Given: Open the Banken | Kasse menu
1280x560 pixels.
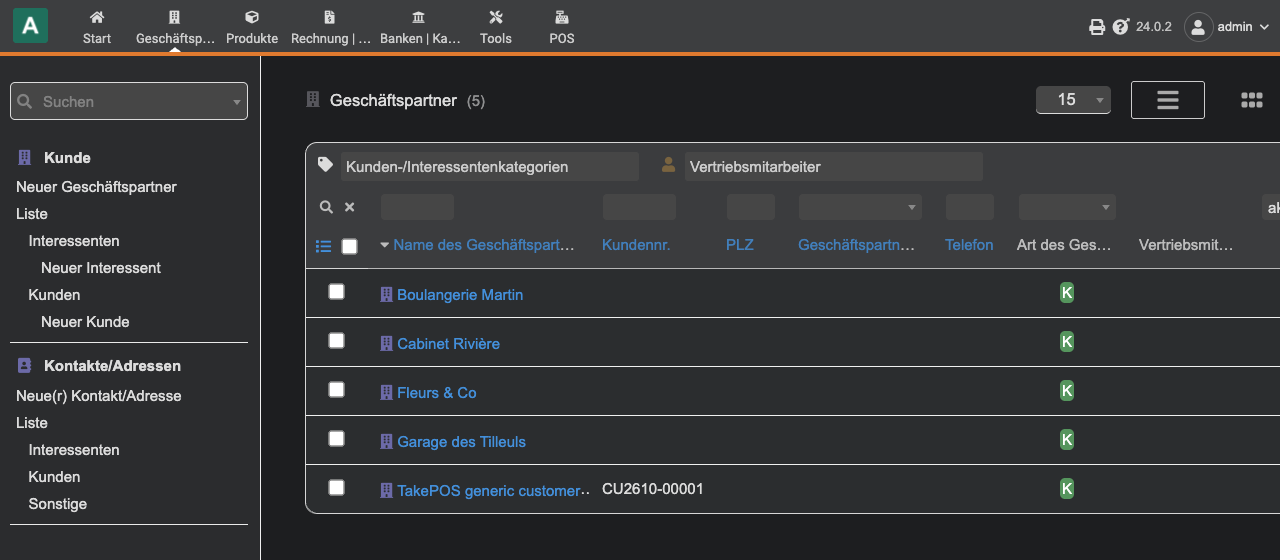Looking at the screenshot, I should coord(418,27).
